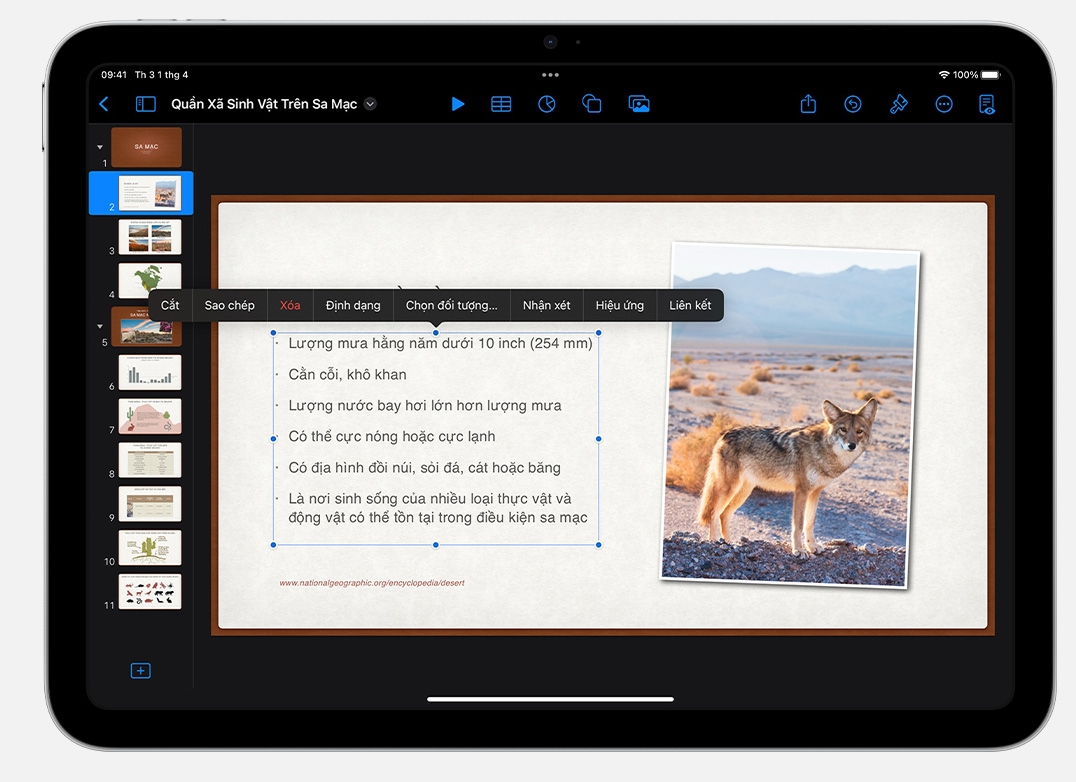Open the More options menu
The image size is (1076, 782).
coord(943,104)
